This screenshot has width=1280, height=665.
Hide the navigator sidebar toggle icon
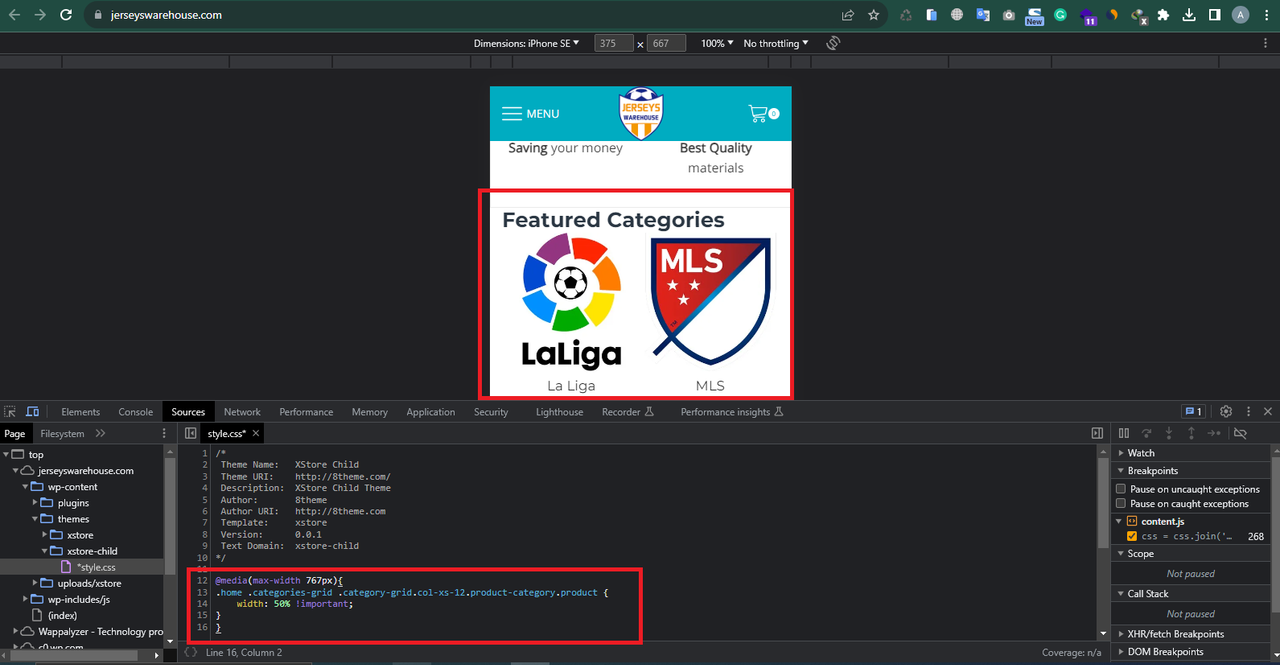coord(190,433)
